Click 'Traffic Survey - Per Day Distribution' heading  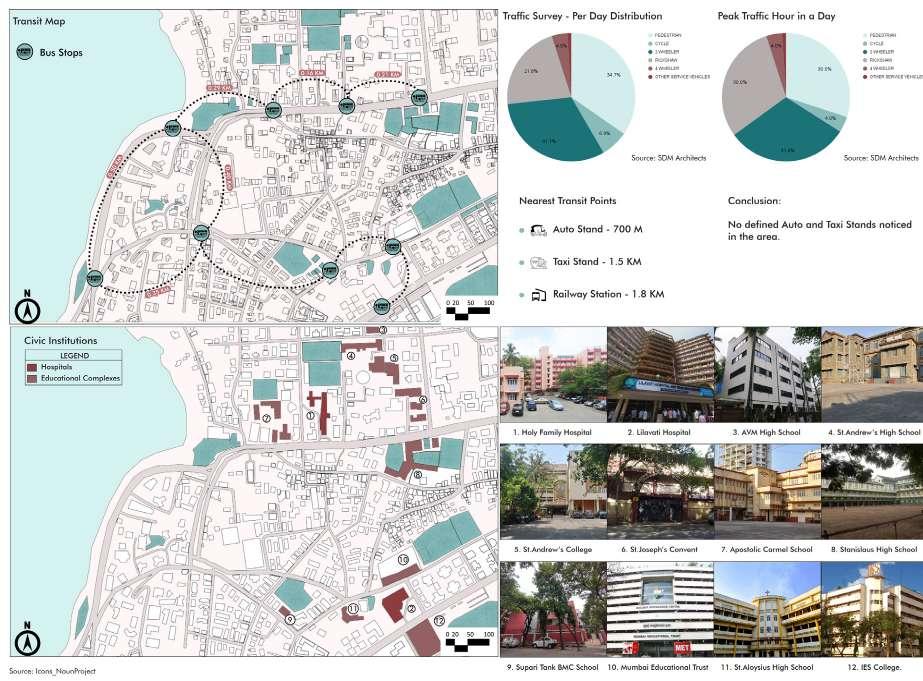[x=582, y=16]
